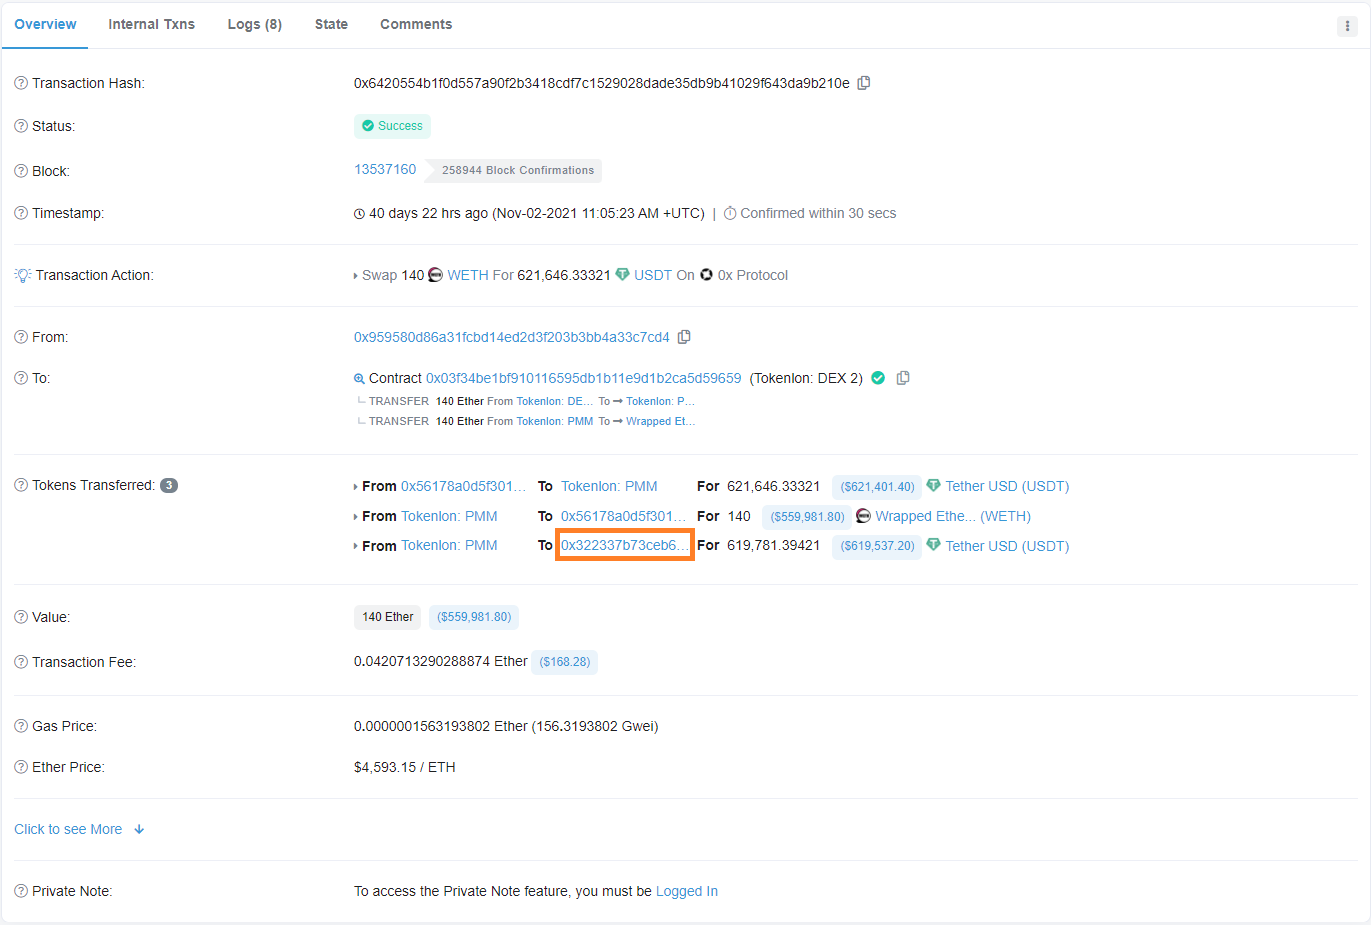The image size is (1371, 925).
Task: Open USDT link in Transaction Action
Action: click(653, 275)
